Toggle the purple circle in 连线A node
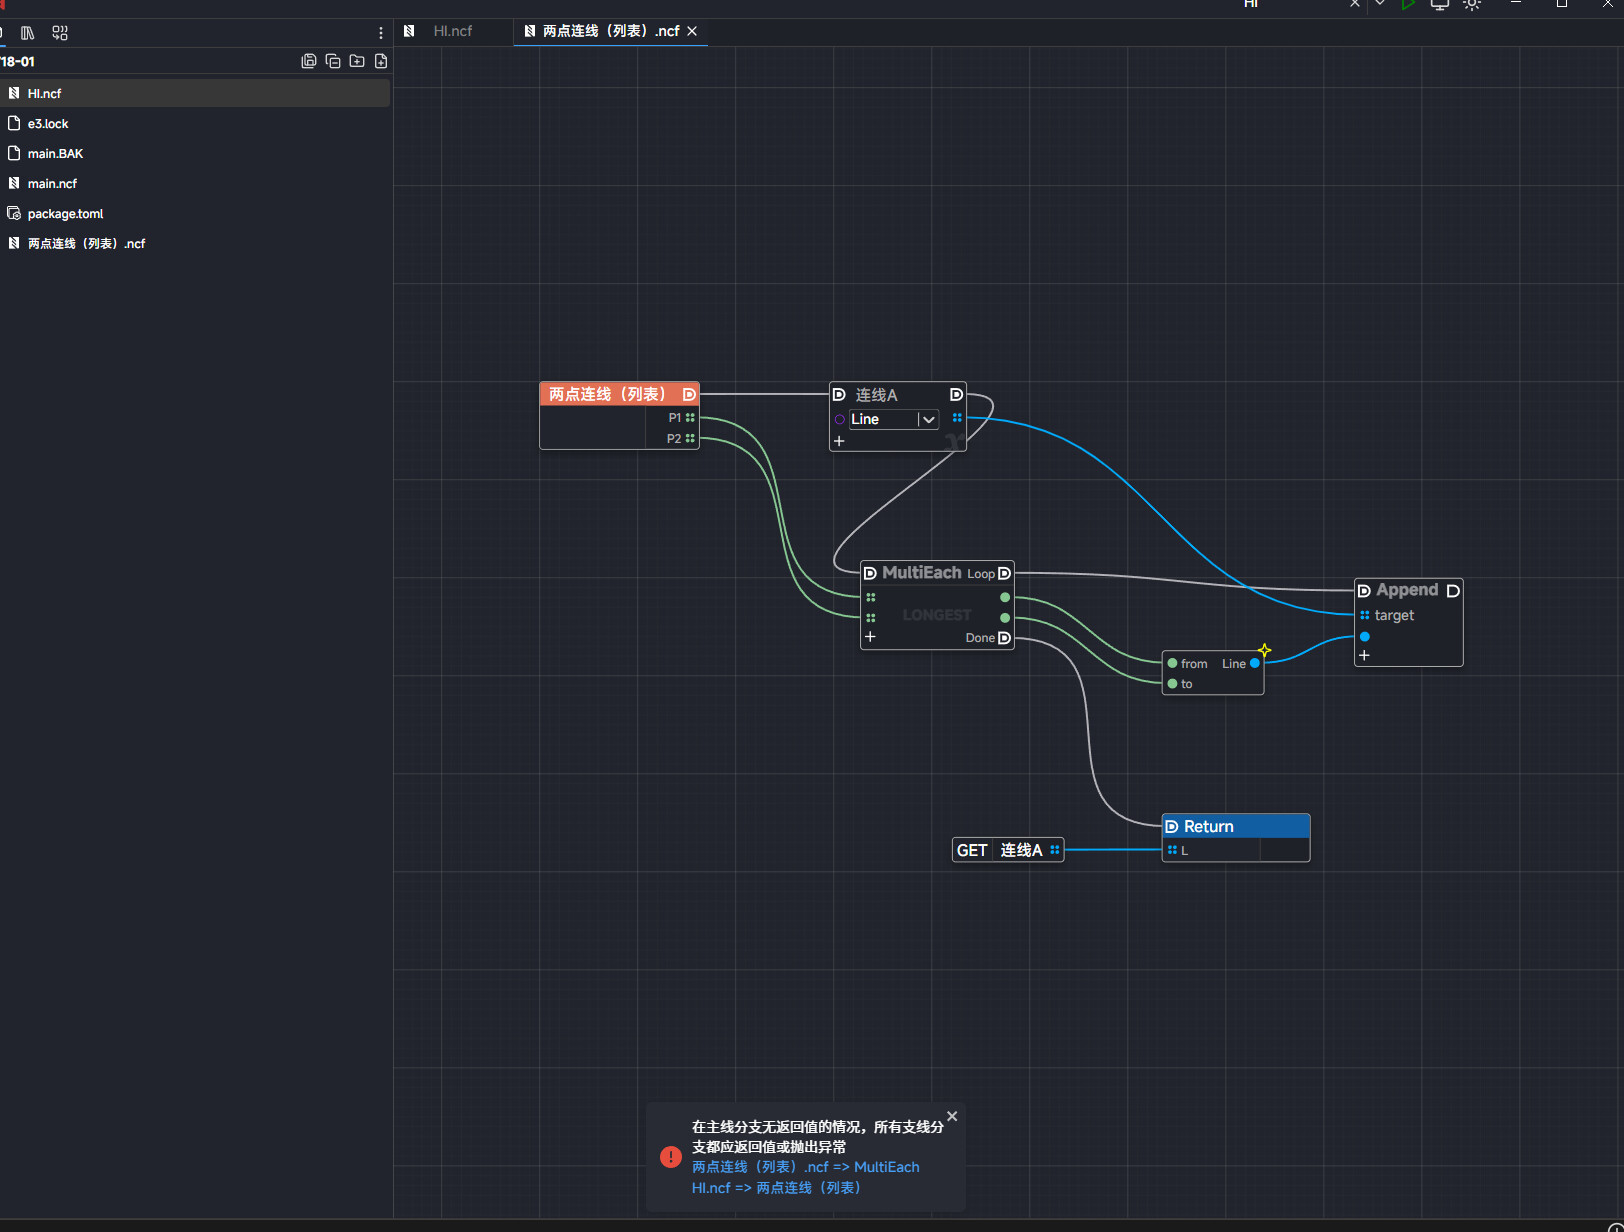1624x1232 pixels. point(839,420)
